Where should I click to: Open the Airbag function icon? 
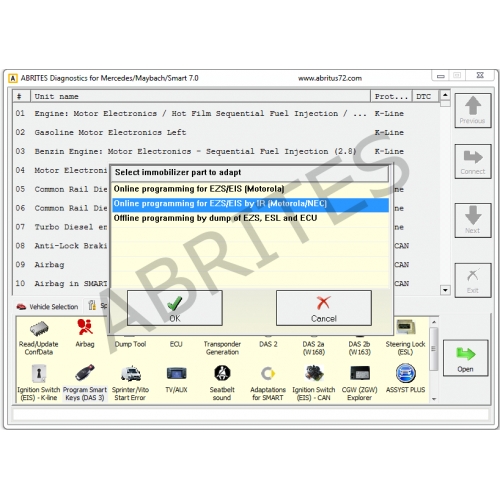(85, 334)
